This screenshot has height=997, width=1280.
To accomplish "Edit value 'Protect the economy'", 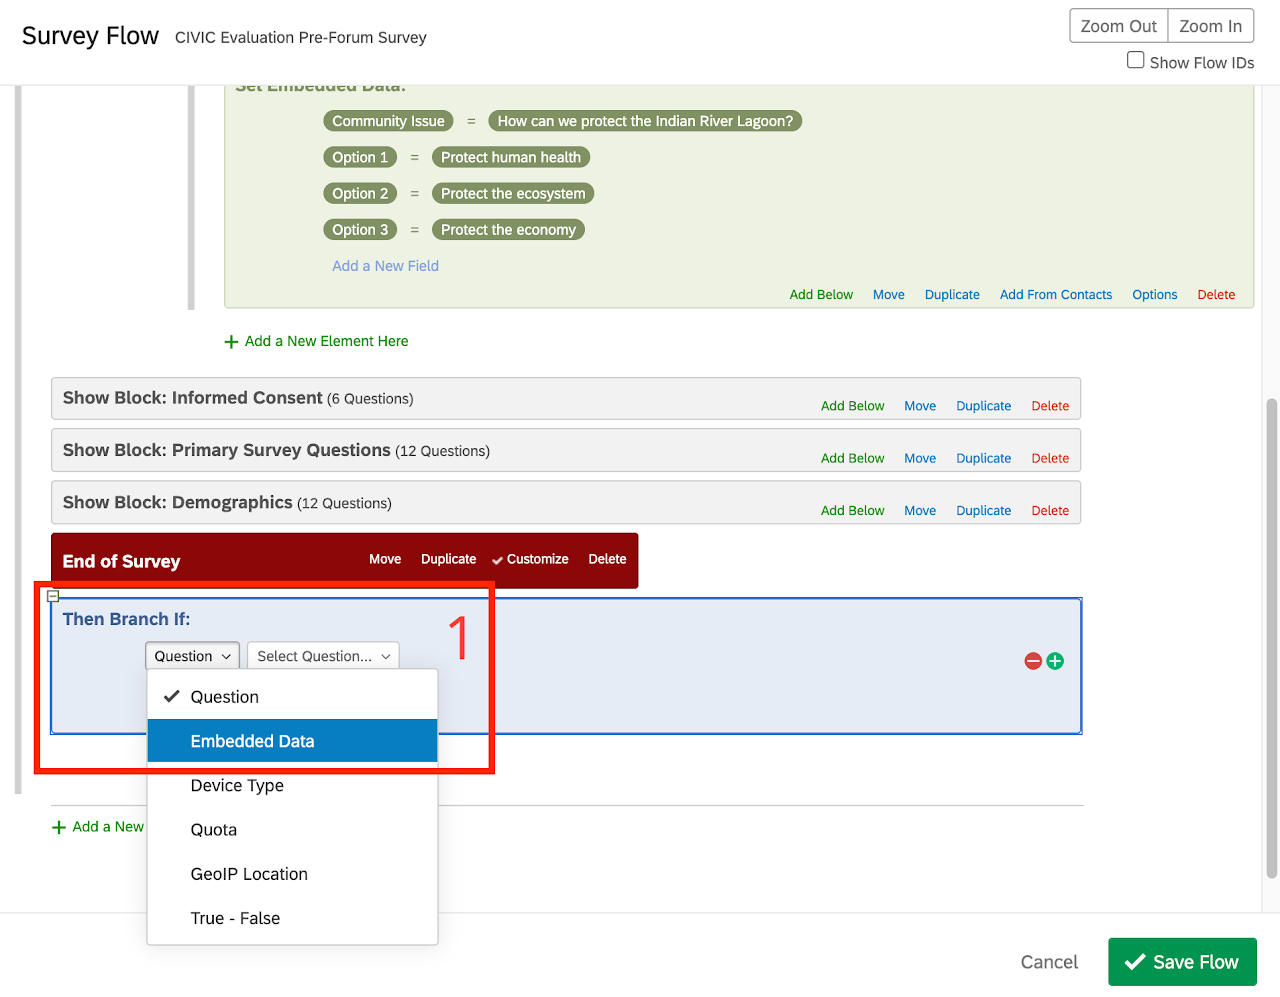I will tap(508, 229).
